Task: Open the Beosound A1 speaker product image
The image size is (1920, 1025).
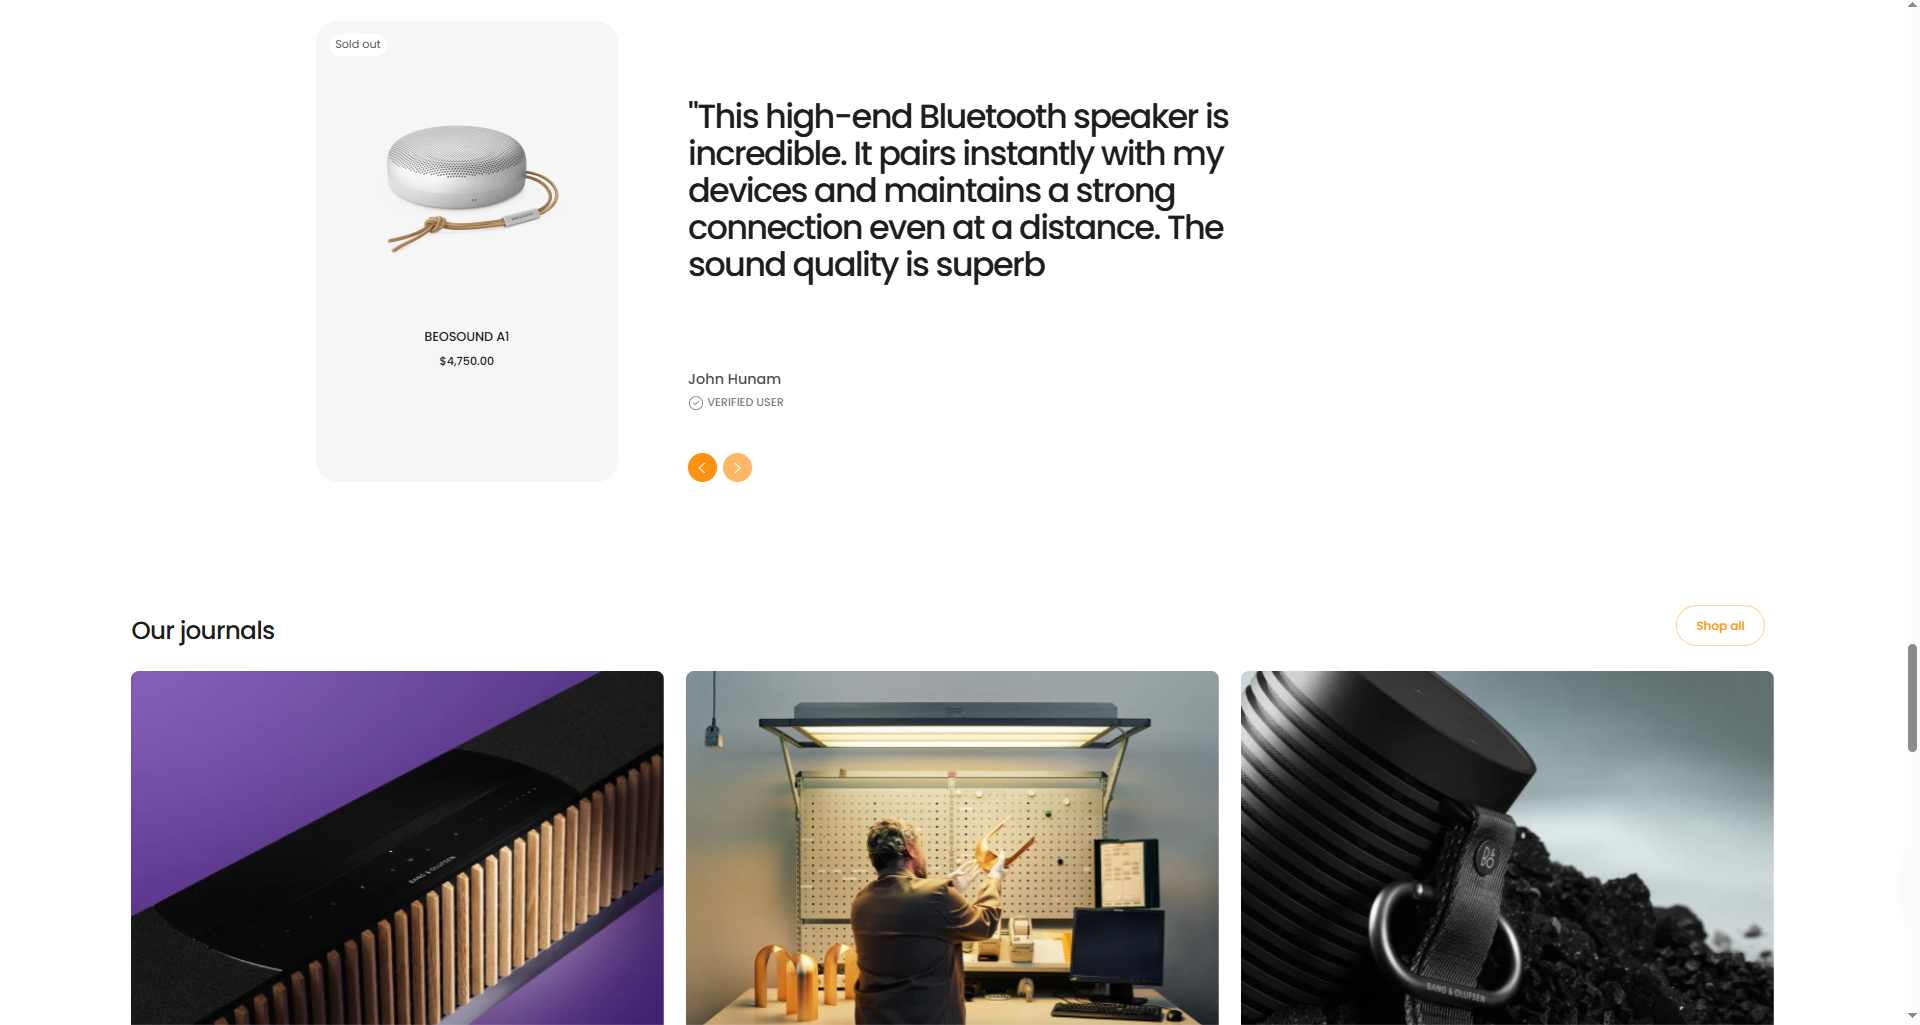Action: [471, 187]
